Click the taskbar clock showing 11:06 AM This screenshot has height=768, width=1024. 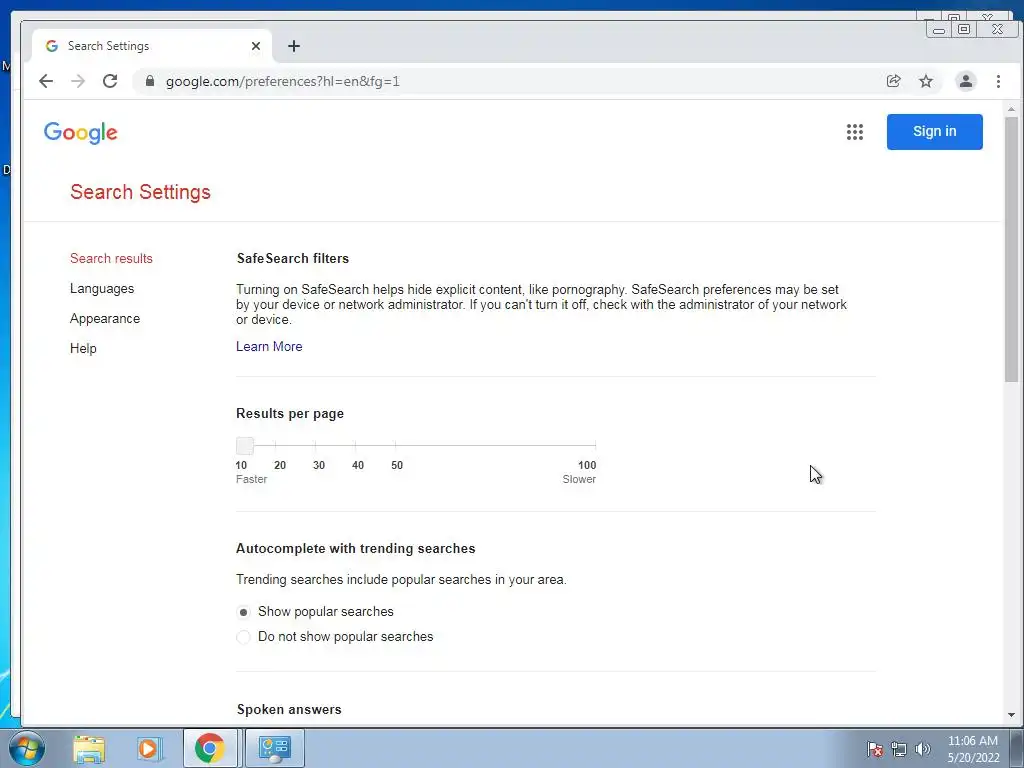pos(972,749)
